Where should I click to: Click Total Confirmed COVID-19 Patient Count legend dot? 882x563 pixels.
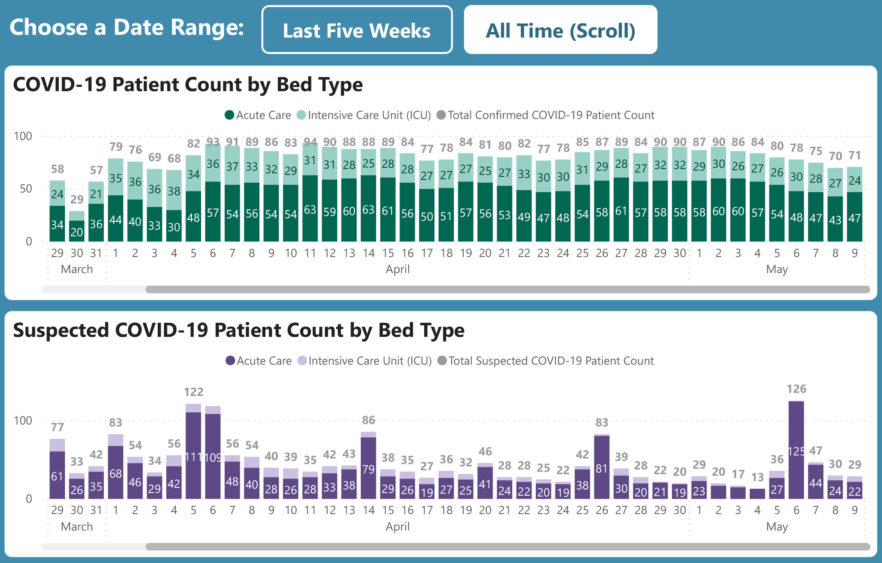[441, 115]
